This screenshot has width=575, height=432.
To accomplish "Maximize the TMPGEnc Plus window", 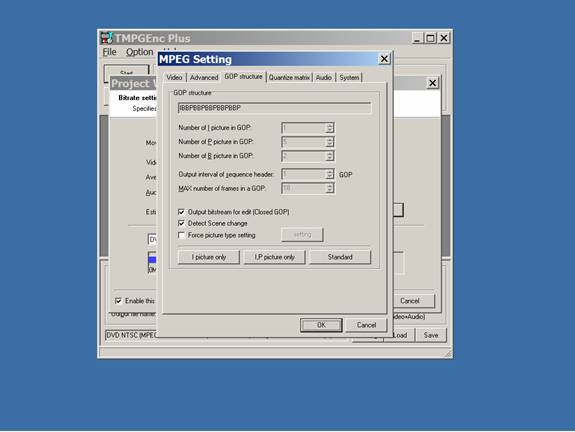I will tap(430, 38).
